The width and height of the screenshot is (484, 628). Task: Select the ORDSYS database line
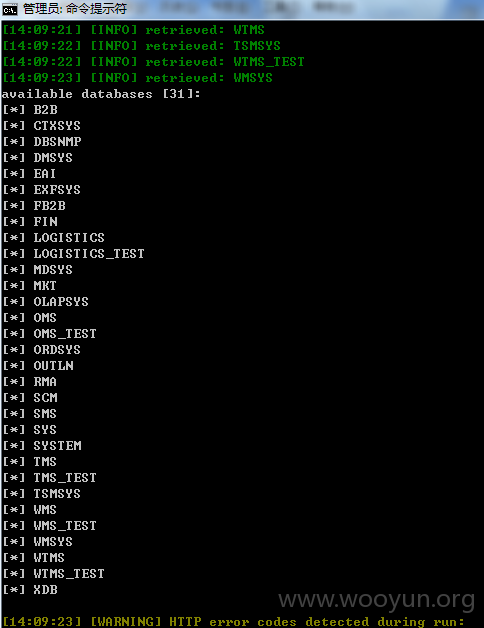pos(42,350)
